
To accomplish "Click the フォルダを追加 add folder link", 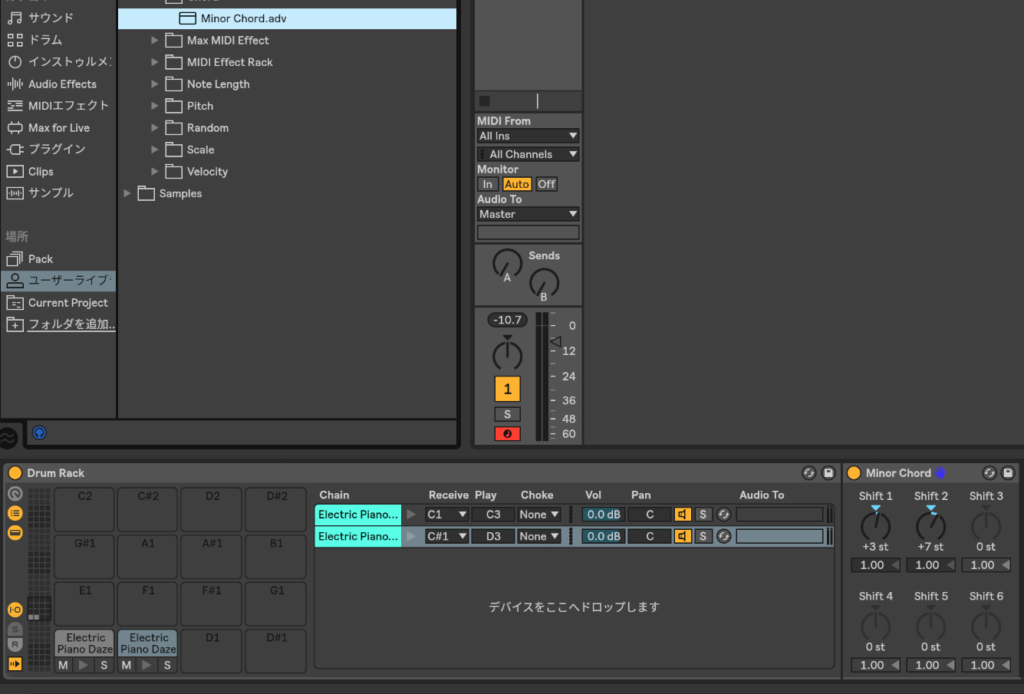I will pos(71,324).
